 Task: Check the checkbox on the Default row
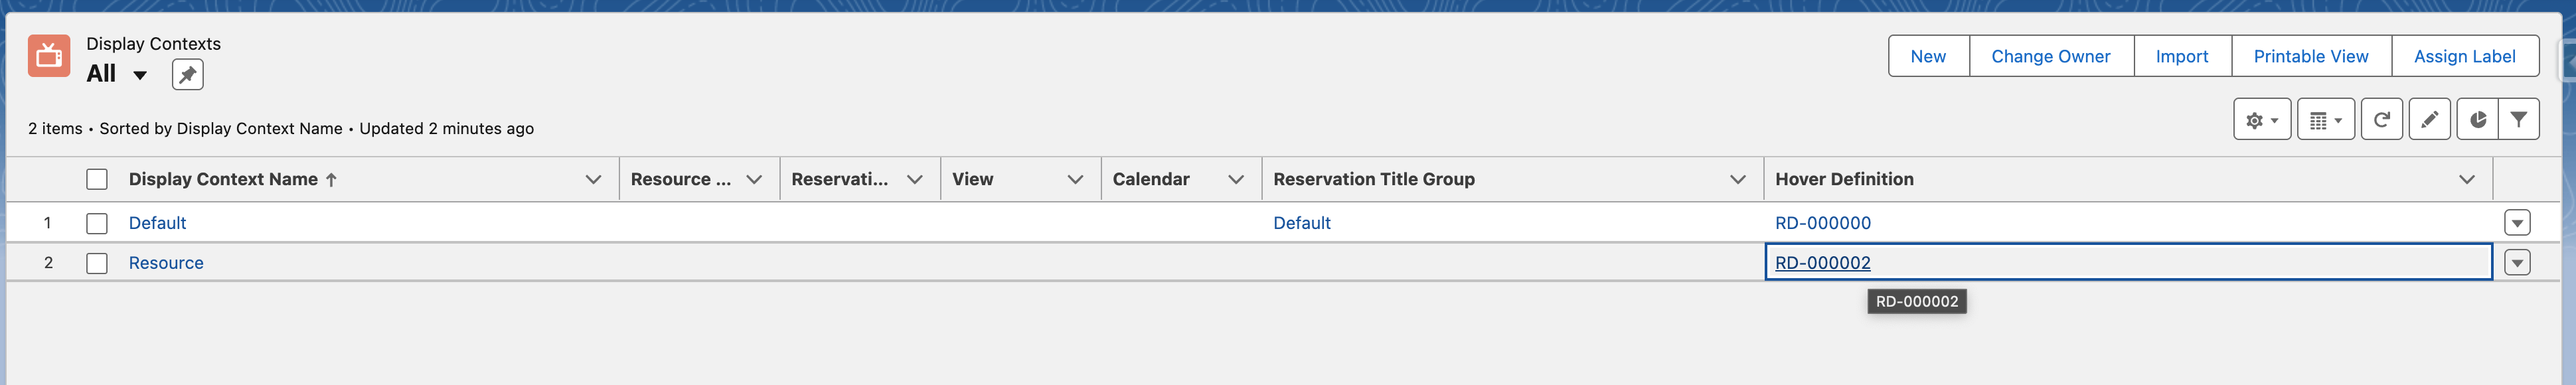point(97,223)
